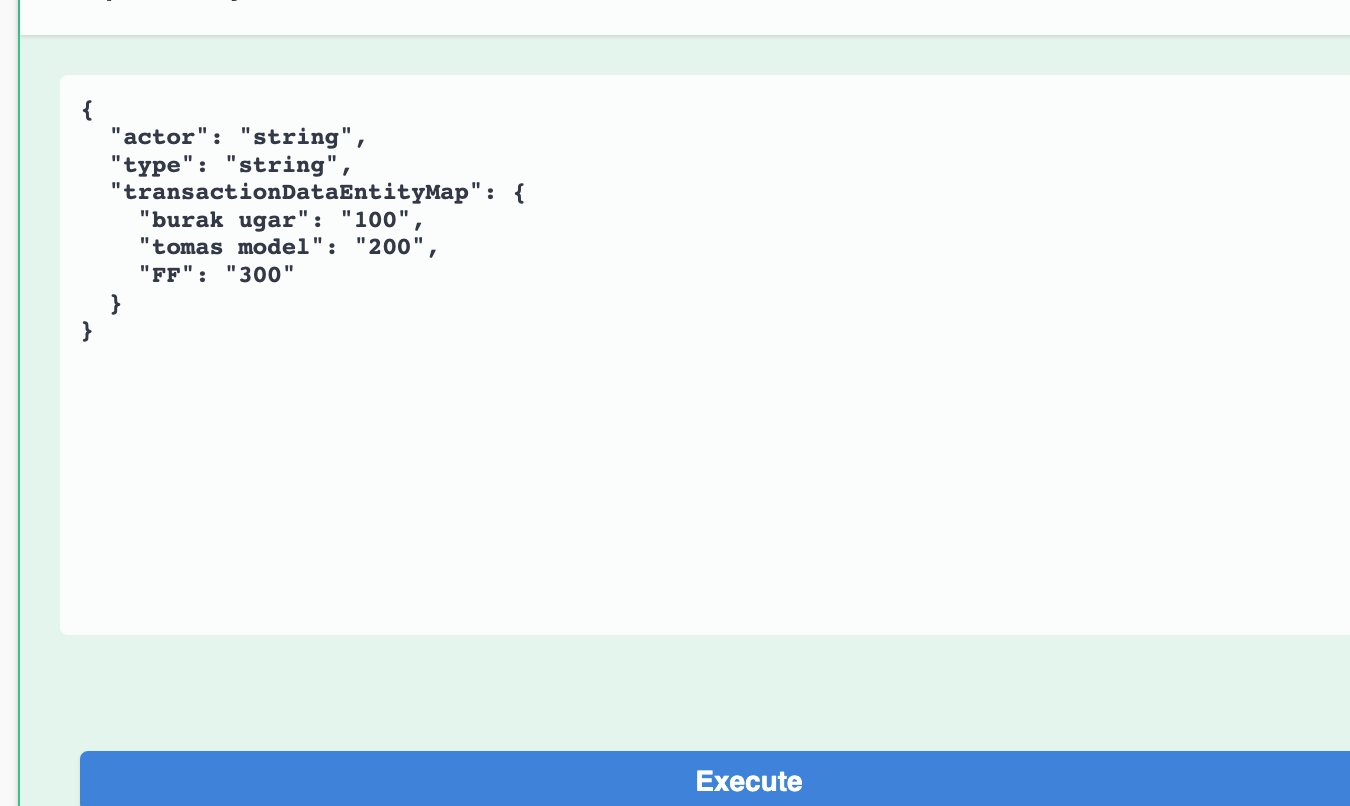Place cursor in the JSON request body editor
Viewport: 1350px width, 806px height.
pos(600,400)
